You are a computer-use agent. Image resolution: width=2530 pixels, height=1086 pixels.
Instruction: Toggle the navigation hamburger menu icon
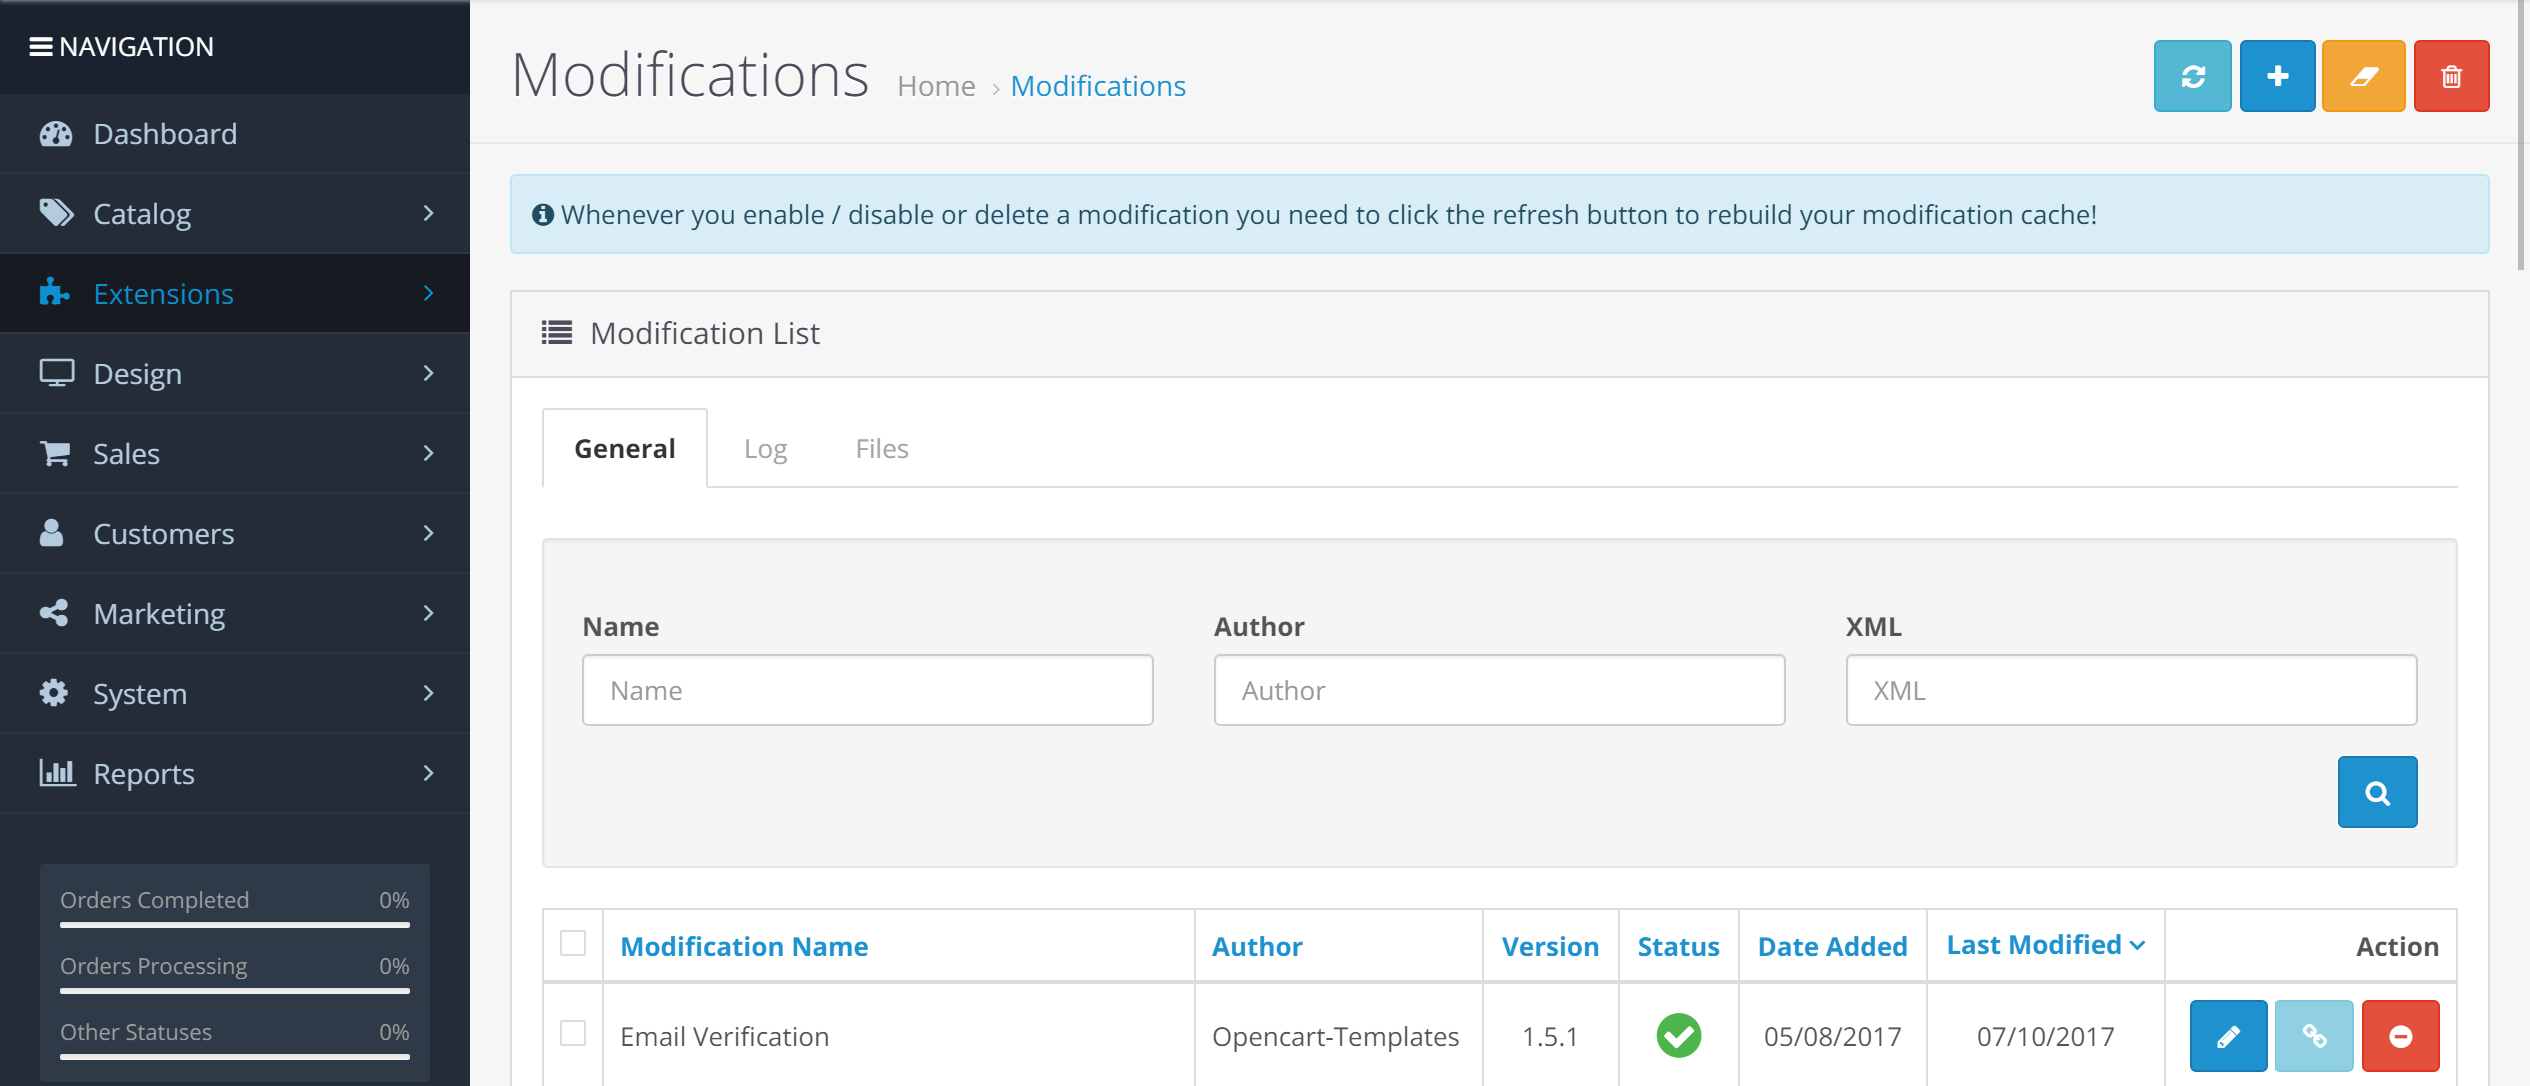pos(41,47)
